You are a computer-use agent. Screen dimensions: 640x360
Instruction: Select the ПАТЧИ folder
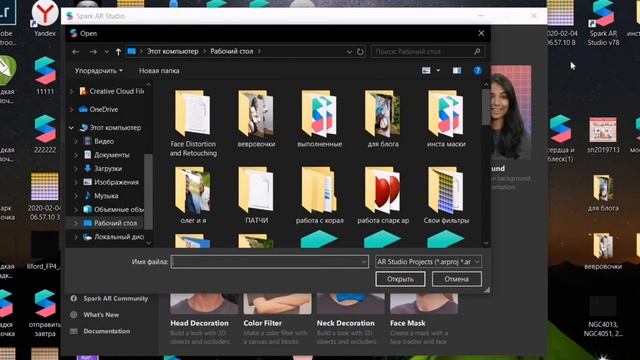pos(256,195)
